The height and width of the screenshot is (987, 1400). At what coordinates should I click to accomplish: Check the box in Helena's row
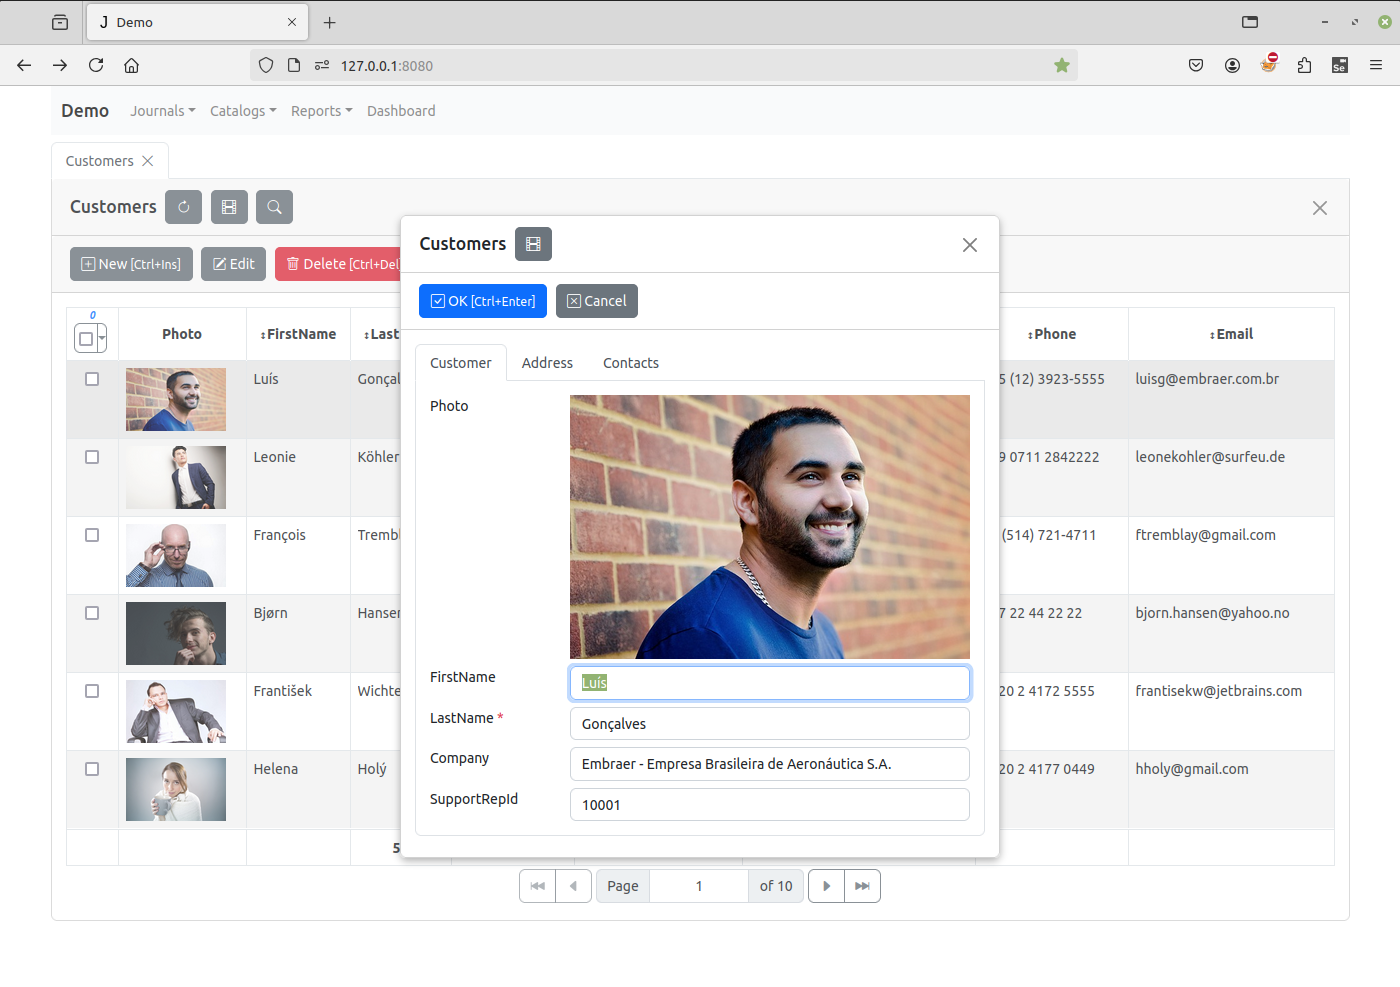(92, 769)
